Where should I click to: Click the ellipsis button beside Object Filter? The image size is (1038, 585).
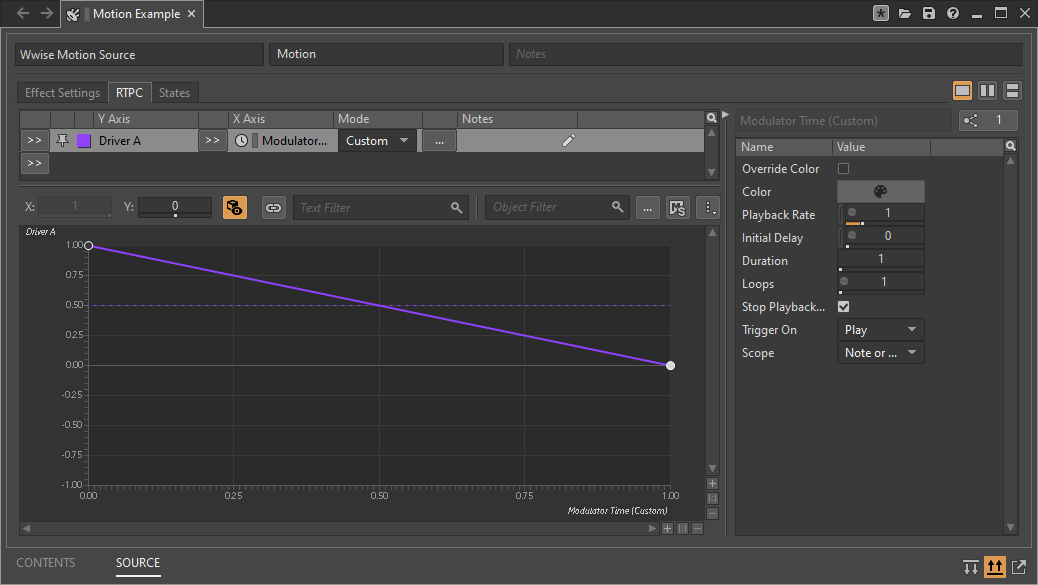click(648, 207)
